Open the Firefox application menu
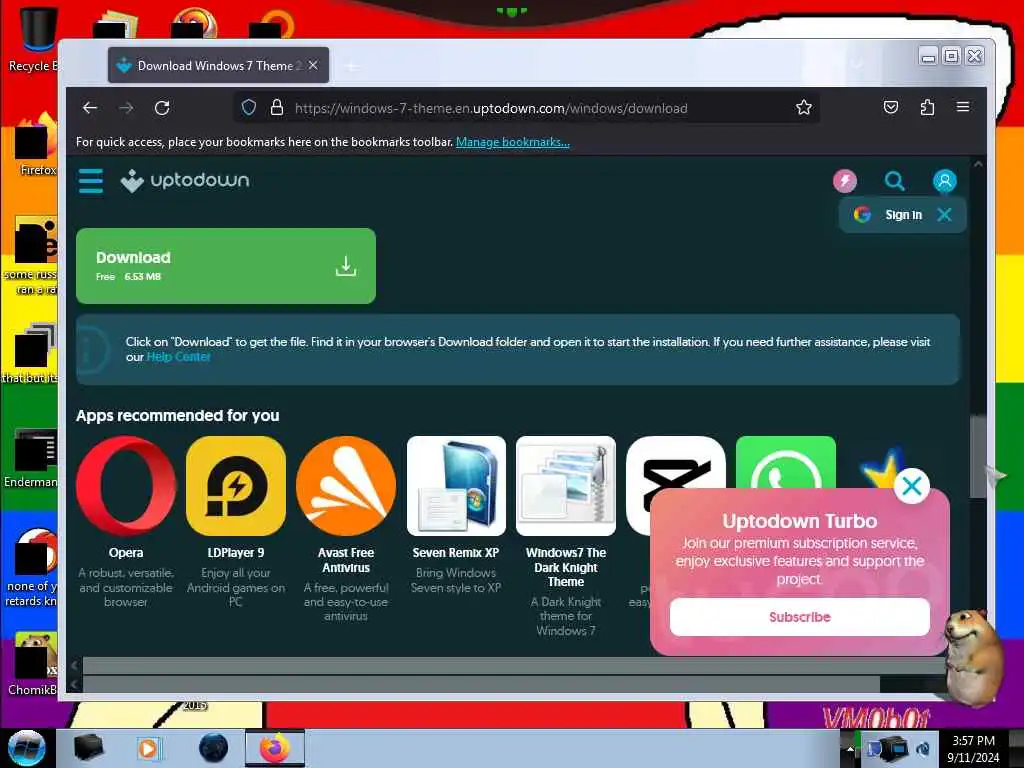The image size is (1024, 768). 963,107
